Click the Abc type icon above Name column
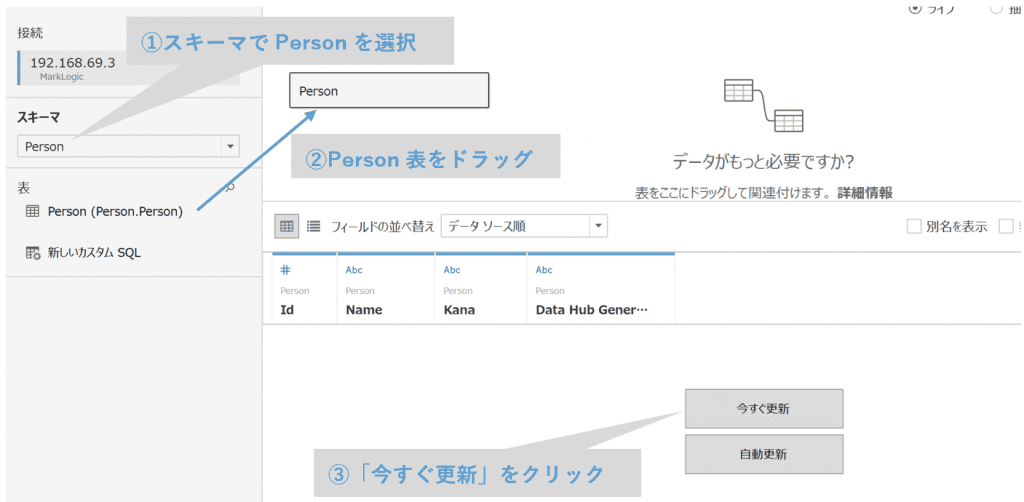The width and height of the screenshot is (1024, 502). tap(354, 270)
